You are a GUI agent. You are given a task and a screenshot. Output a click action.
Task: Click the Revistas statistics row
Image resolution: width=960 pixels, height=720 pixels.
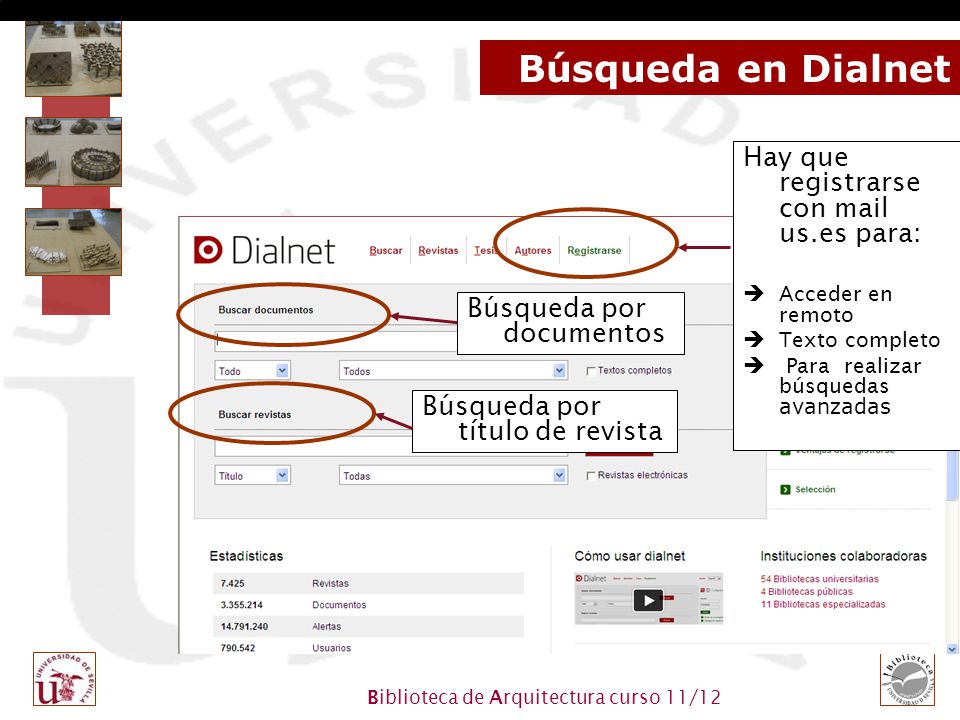369,583
